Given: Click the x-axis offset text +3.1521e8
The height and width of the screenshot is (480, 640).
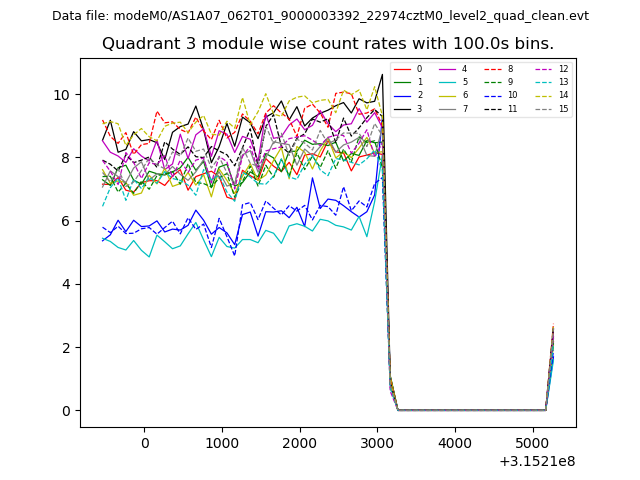Looking at the screenshot, I should [x=535, y=462].
